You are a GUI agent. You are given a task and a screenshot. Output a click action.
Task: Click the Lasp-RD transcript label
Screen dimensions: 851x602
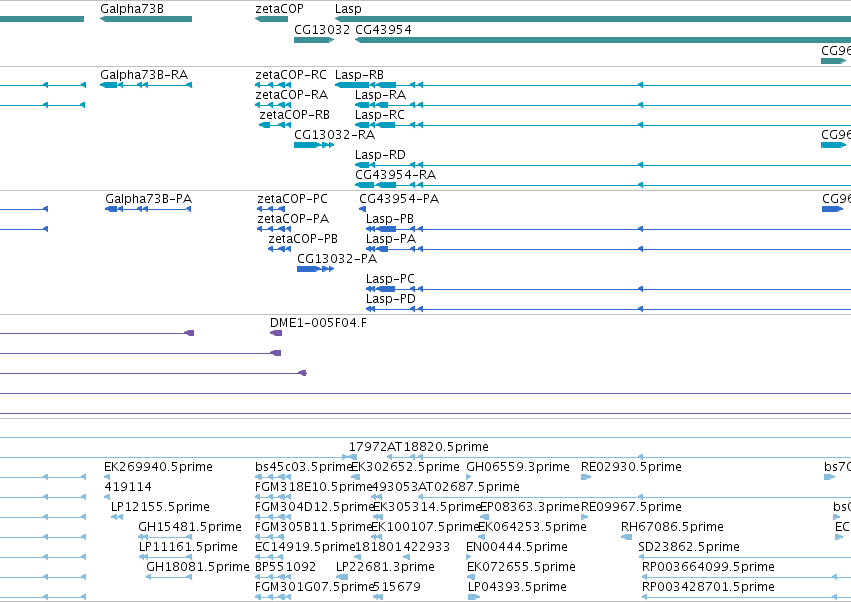(380, 155)
